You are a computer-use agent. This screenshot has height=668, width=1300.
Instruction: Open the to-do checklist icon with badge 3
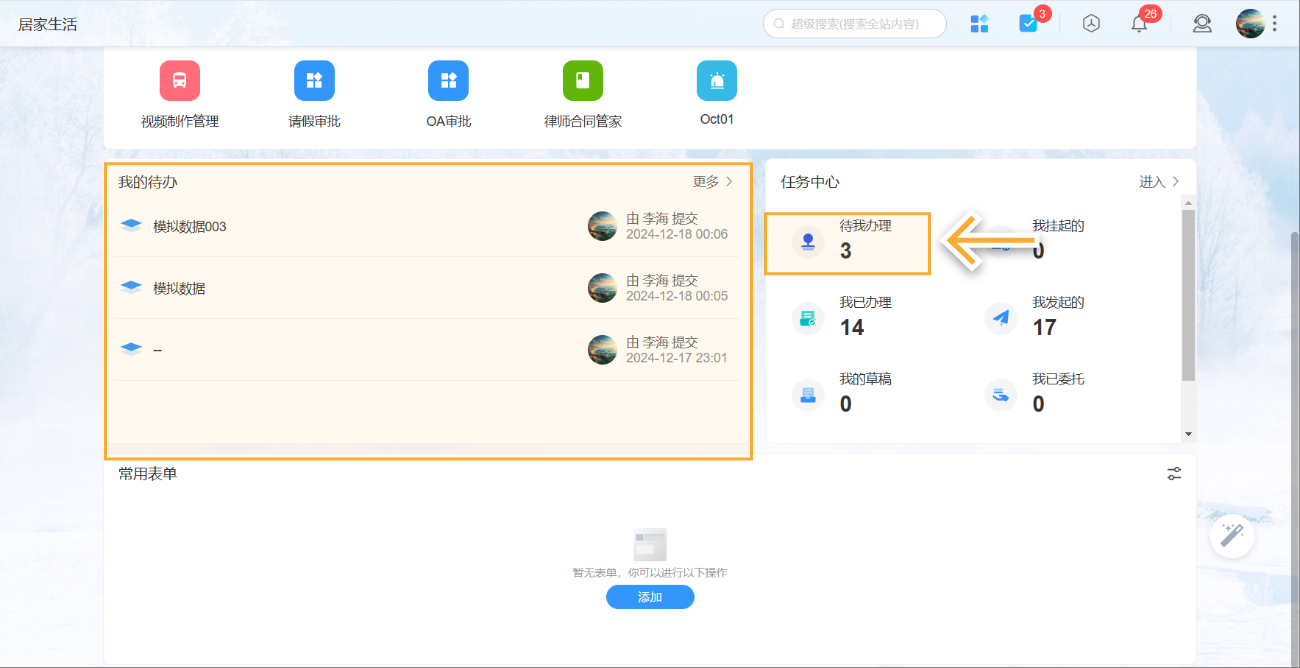click(1028, 24)
